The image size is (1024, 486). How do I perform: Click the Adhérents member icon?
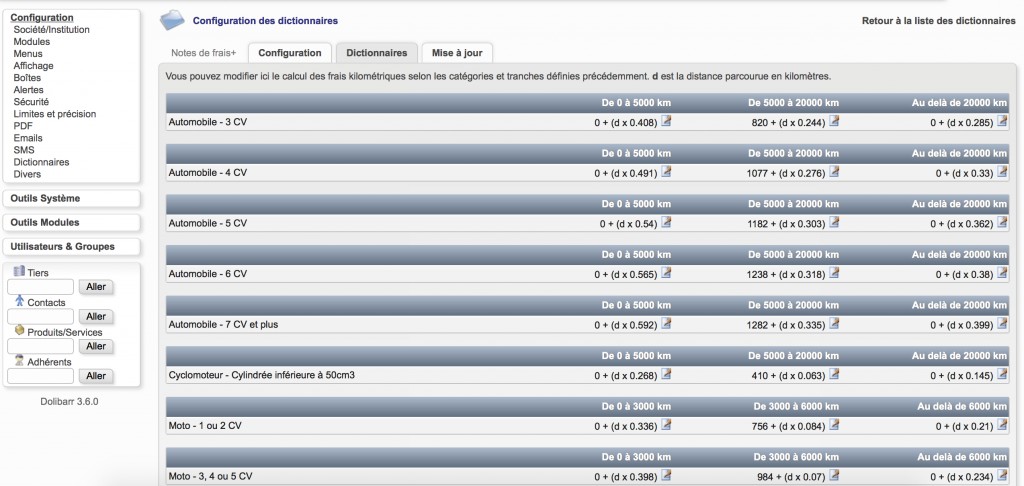[x=20, y=361]
